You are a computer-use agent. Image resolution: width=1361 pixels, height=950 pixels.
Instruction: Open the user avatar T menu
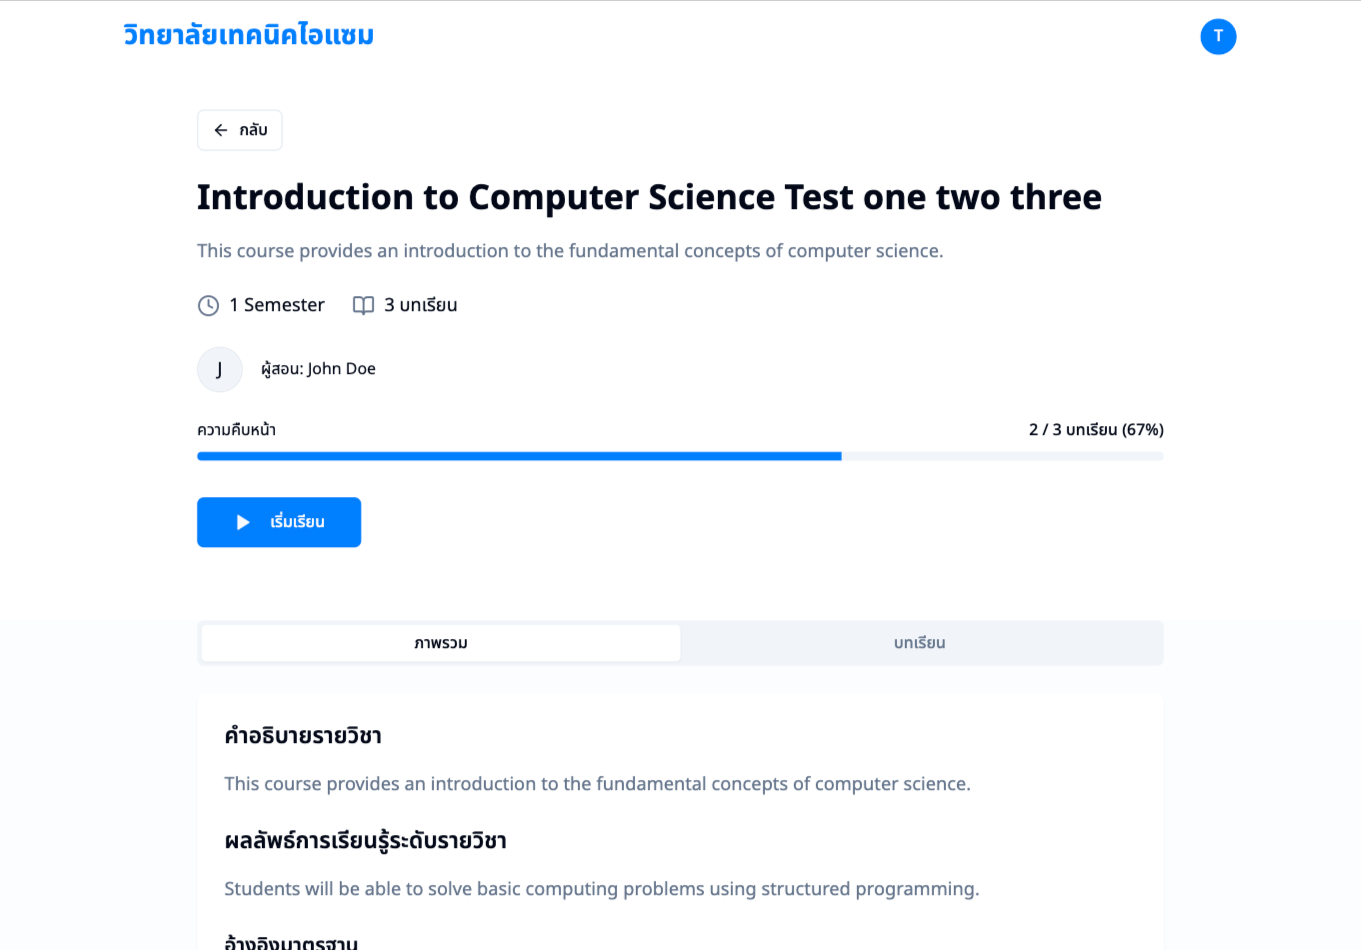click(1218, 36)
